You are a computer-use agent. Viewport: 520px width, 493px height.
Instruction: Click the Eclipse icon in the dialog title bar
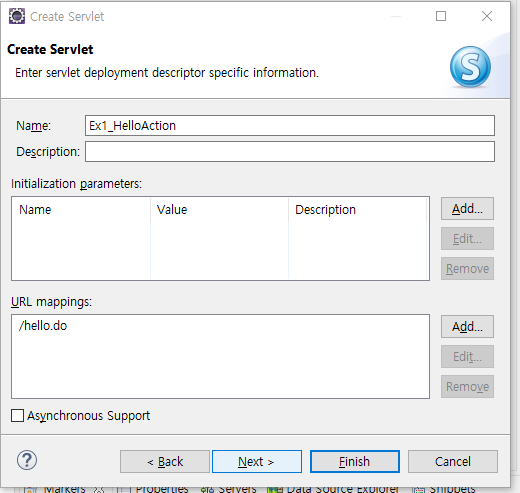click(x=17, y=16)
